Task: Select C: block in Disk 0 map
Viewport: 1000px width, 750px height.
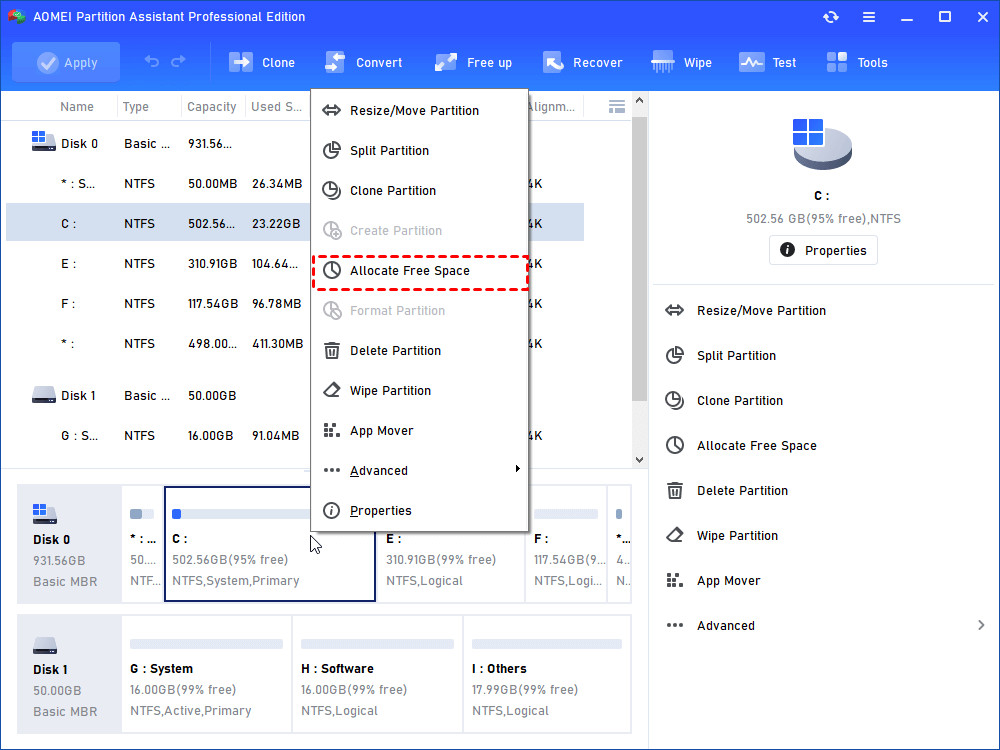Action: 270,544
